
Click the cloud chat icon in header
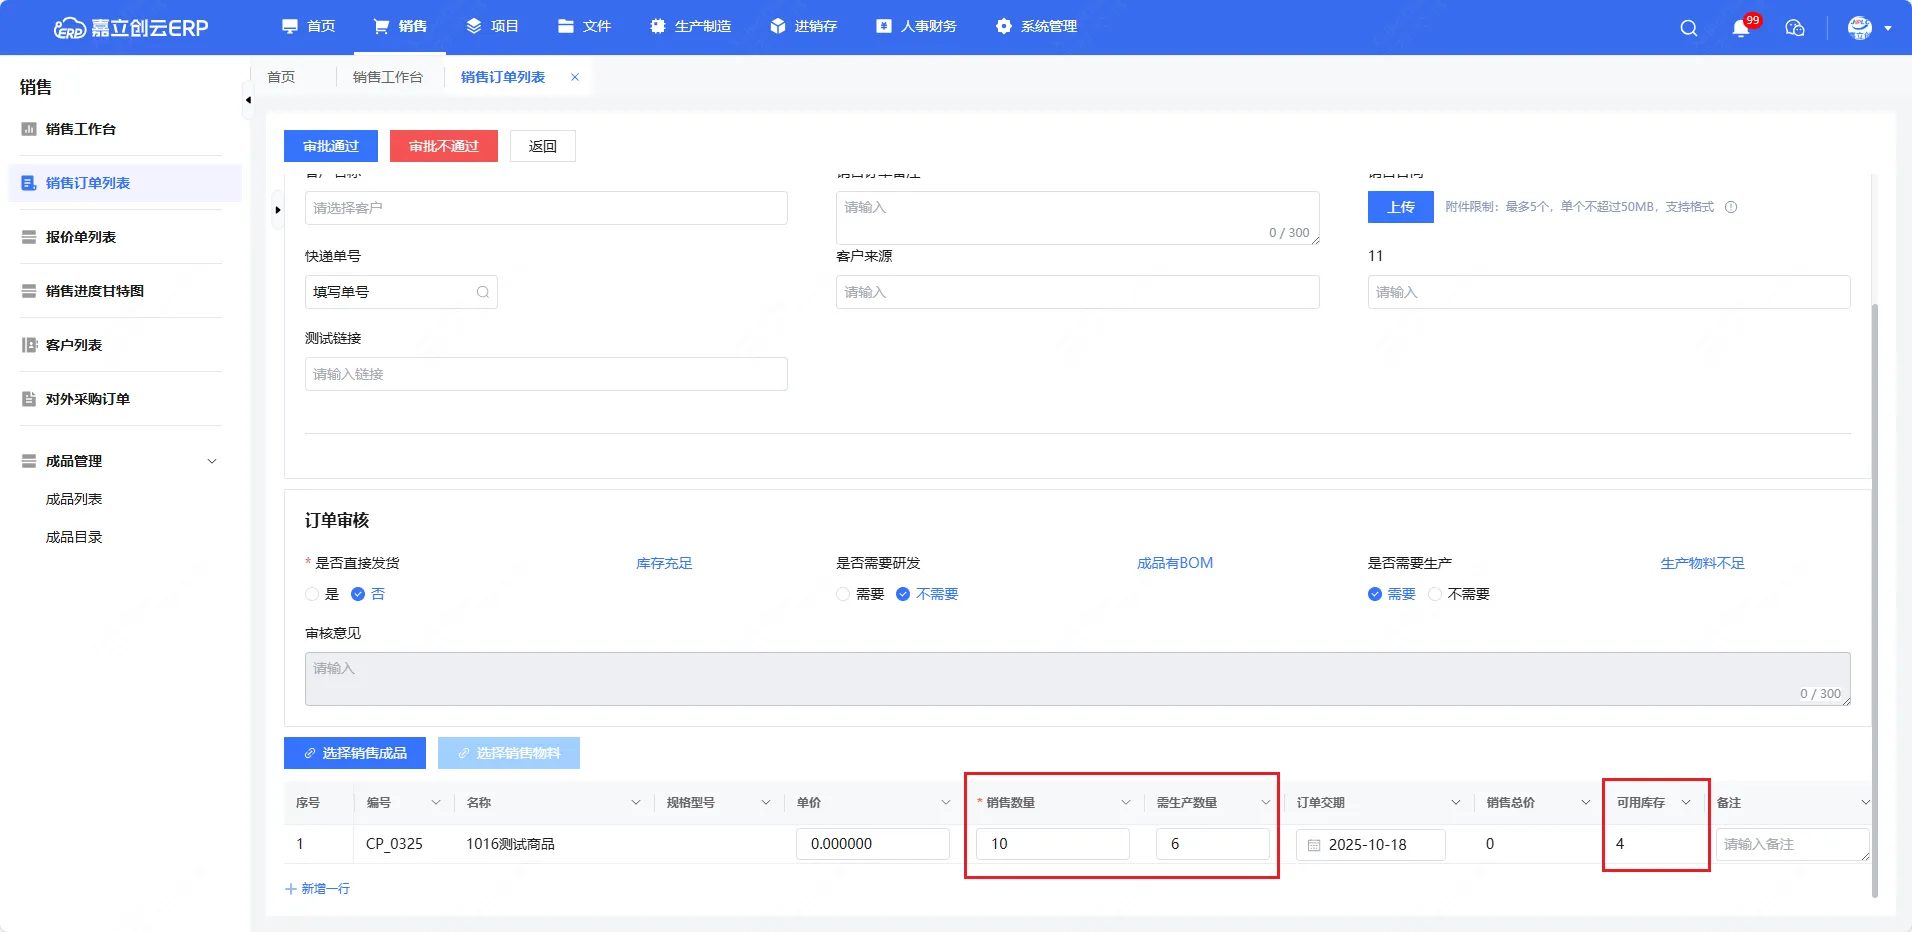tap(1795, 28)
